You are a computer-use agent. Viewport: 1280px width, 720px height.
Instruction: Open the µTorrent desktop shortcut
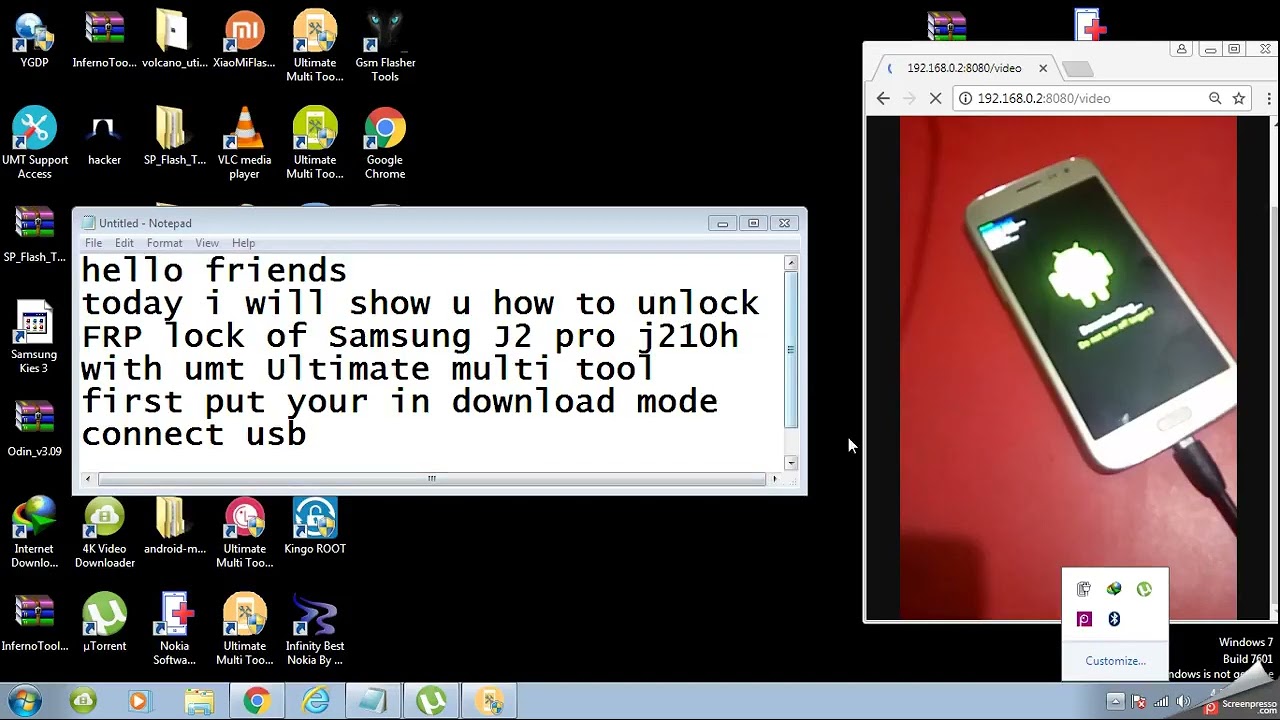point(104,624)
